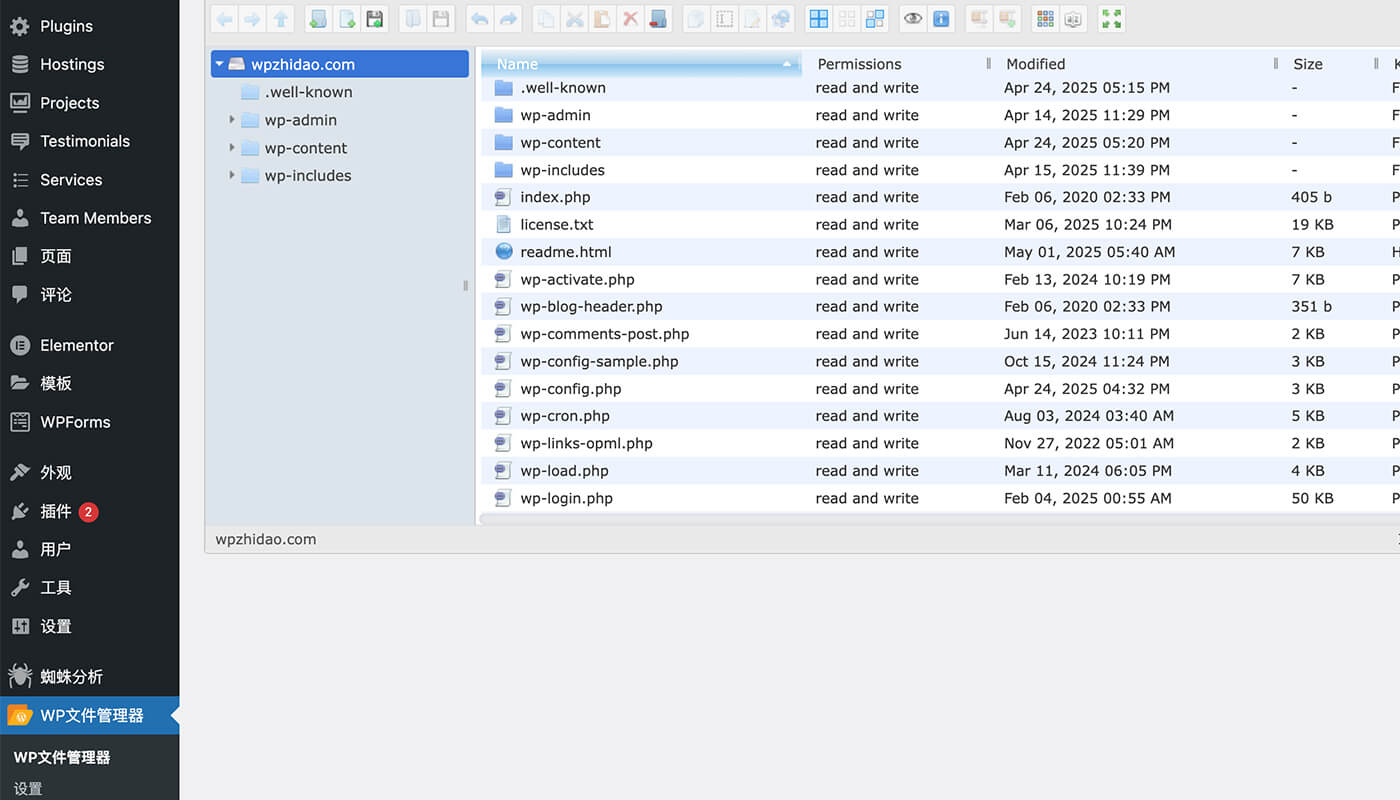Select the wp-links-opml.php file row
The width and height of the screenshot is (1400, 800).
(940, 443)
